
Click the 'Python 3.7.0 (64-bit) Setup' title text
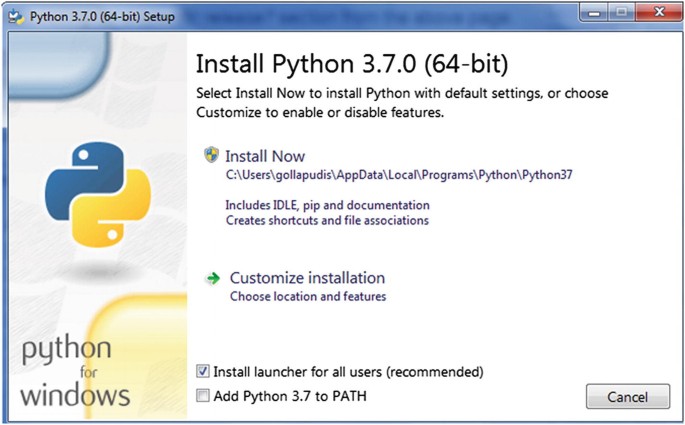tap(102, 17)
